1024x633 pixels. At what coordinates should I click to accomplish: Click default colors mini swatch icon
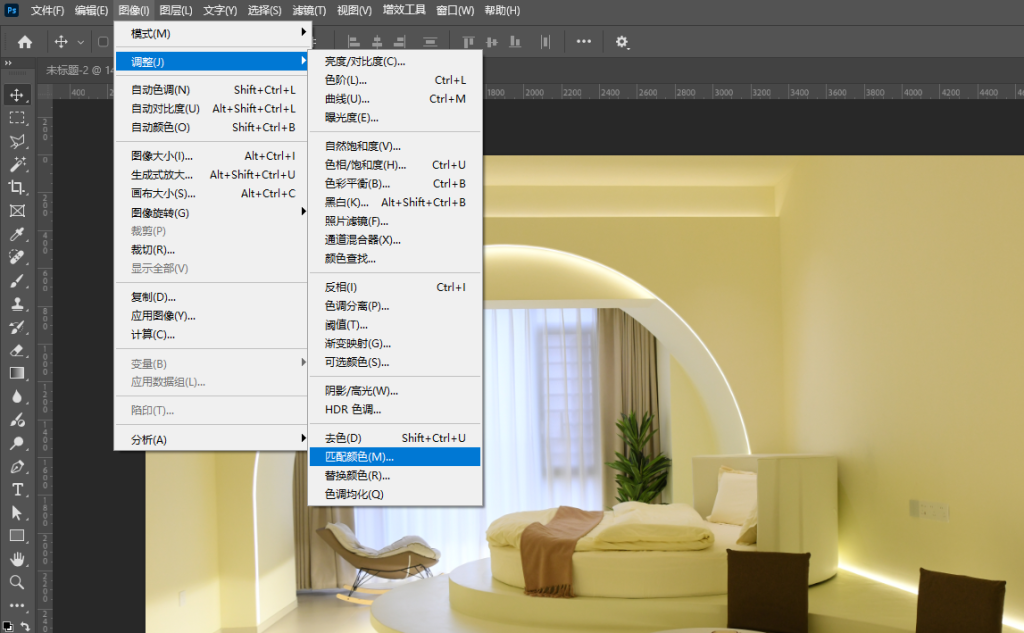pyautogui.click(x=8, y=626)
